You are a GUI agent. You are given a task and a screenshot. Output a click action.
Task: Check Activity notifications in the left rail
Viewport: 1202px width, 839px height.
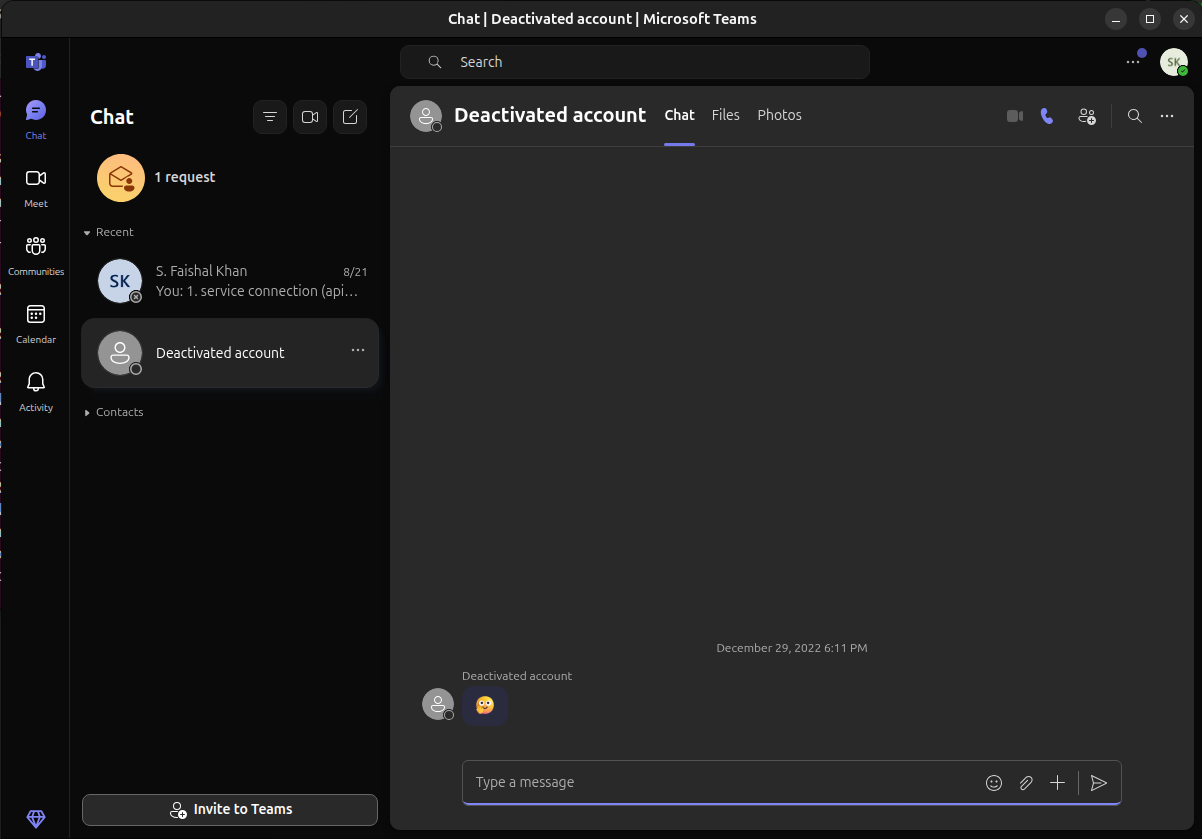point(35,389)
